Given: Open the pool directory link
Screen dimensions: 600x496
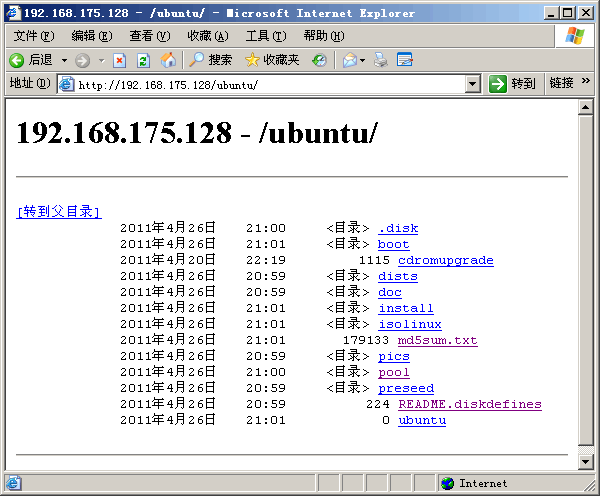Looking at the screenshot, I should [x=394, y=372].
